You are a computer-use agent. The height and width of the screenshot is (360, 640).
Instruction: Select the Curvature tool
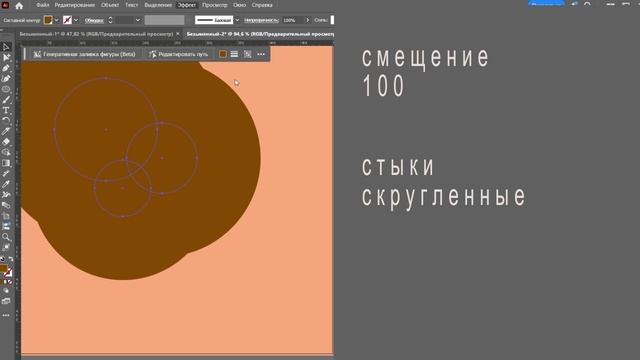pos(6,78)
